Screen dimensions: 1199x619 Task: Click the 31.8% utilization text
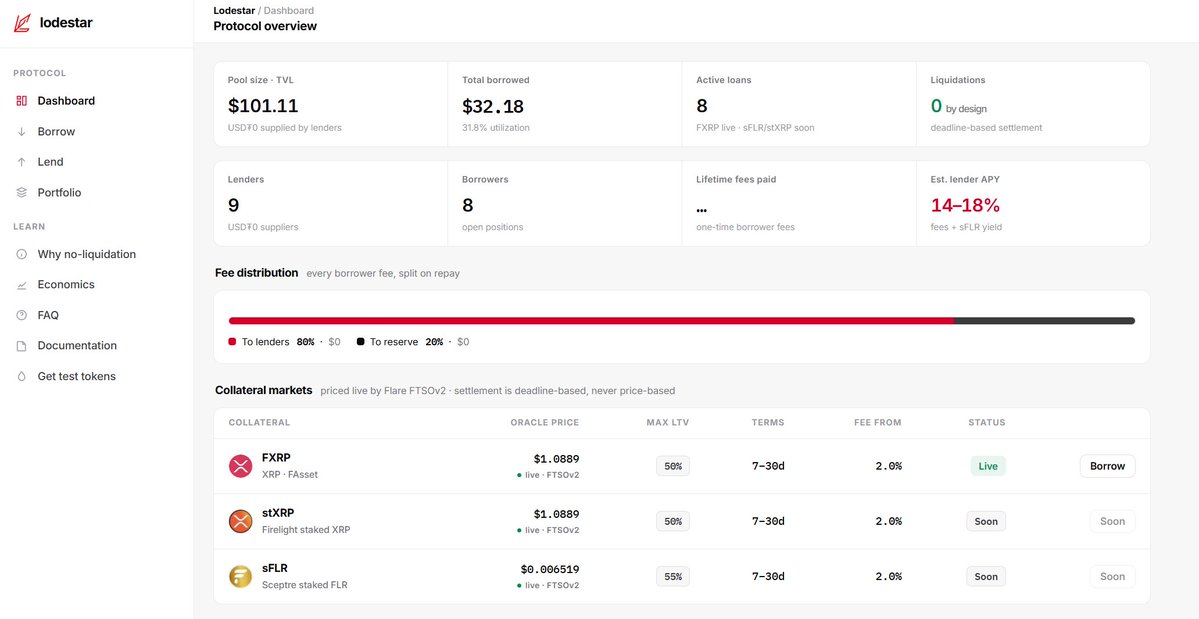coord(496,128)
